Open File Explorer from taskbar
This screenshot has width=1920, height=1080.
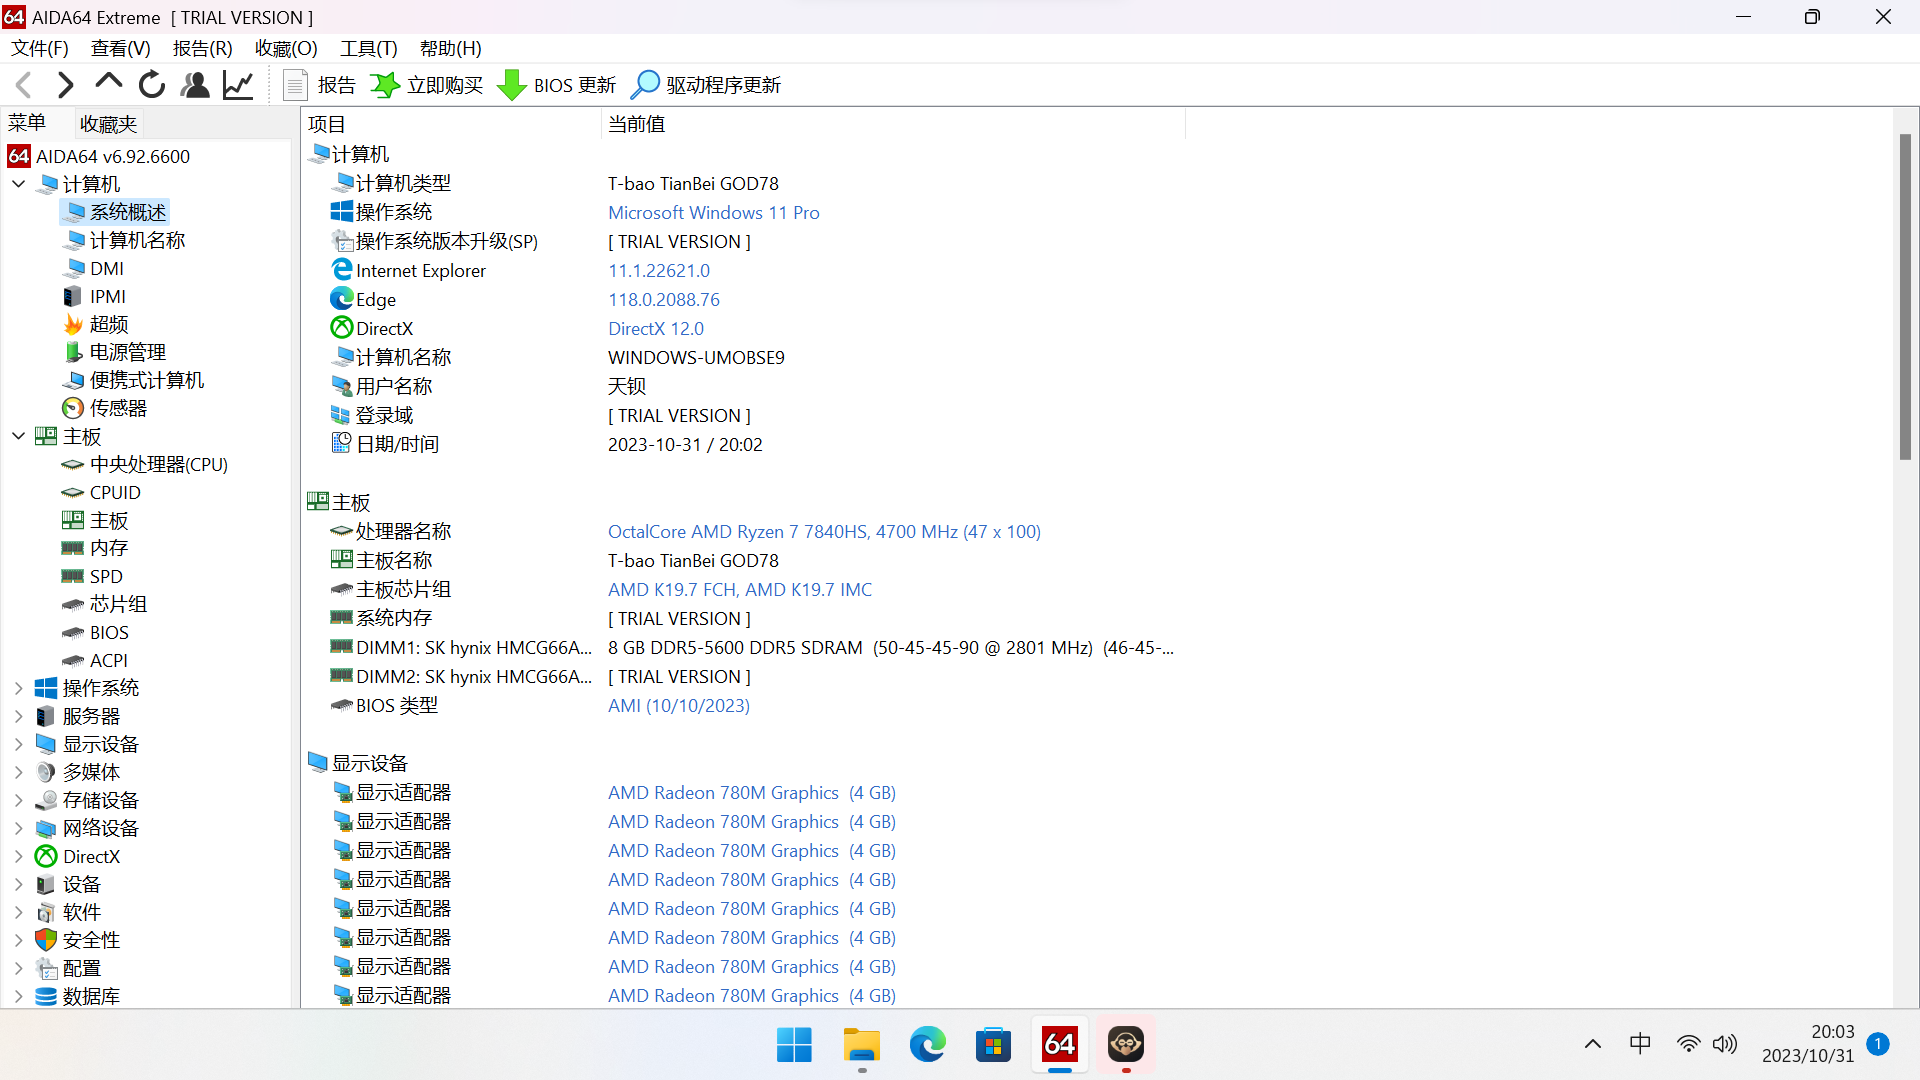861,1045
